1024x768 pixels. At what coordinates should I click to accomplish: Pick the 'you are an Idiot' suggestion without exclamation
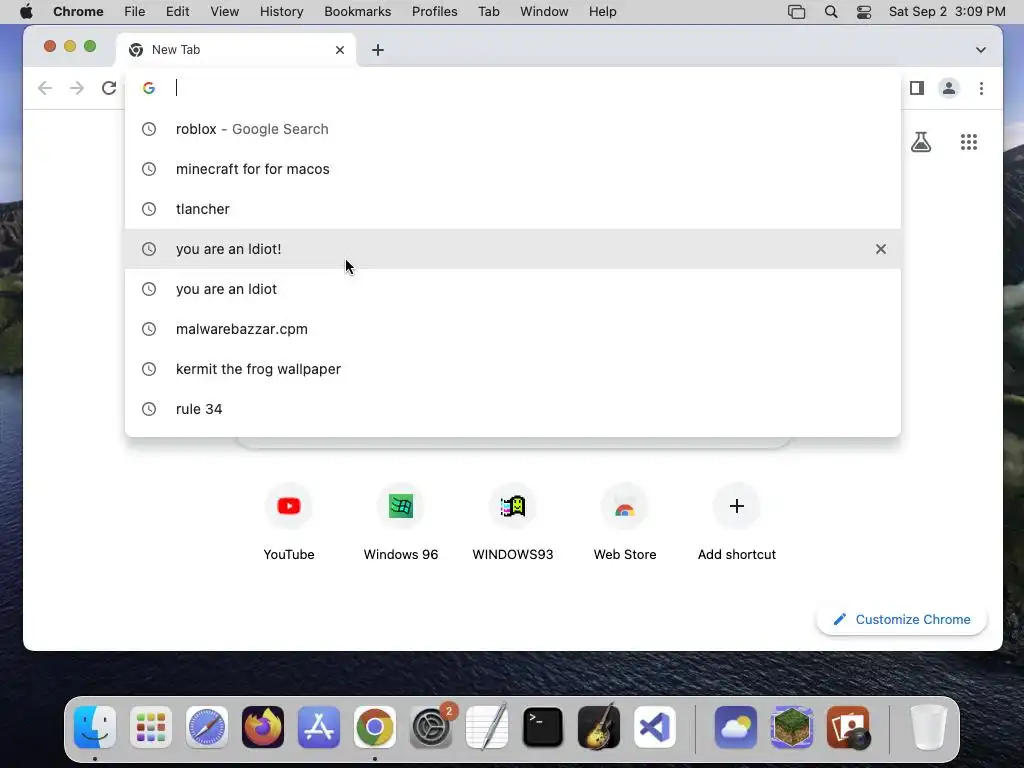point(513,289)
